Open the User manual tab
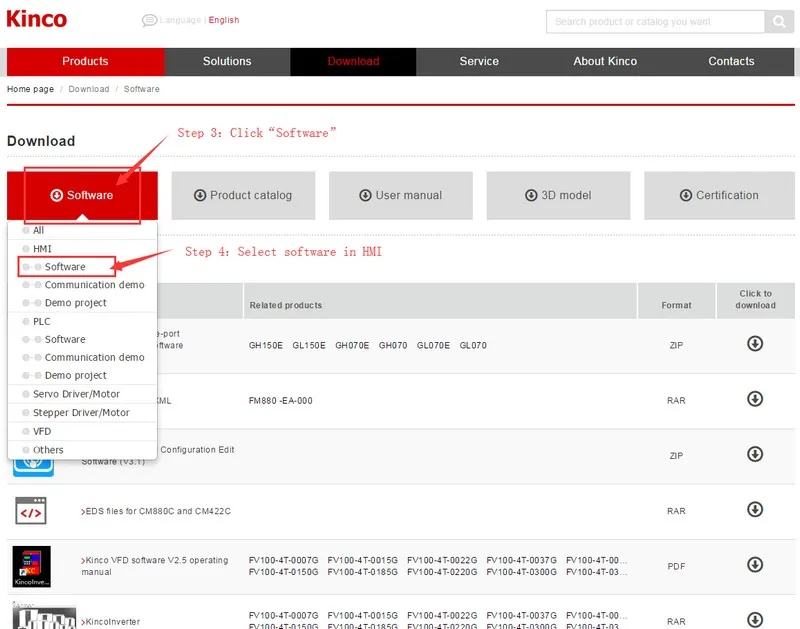The width and height of the screenshot is (800, 629). [x=401, y=195]
